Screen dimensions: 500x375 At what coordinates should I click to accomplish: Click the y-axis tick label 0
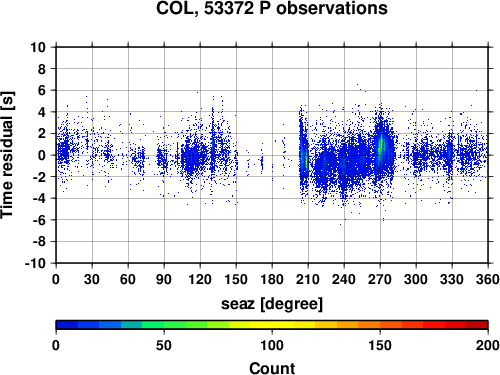pos(42,155)
